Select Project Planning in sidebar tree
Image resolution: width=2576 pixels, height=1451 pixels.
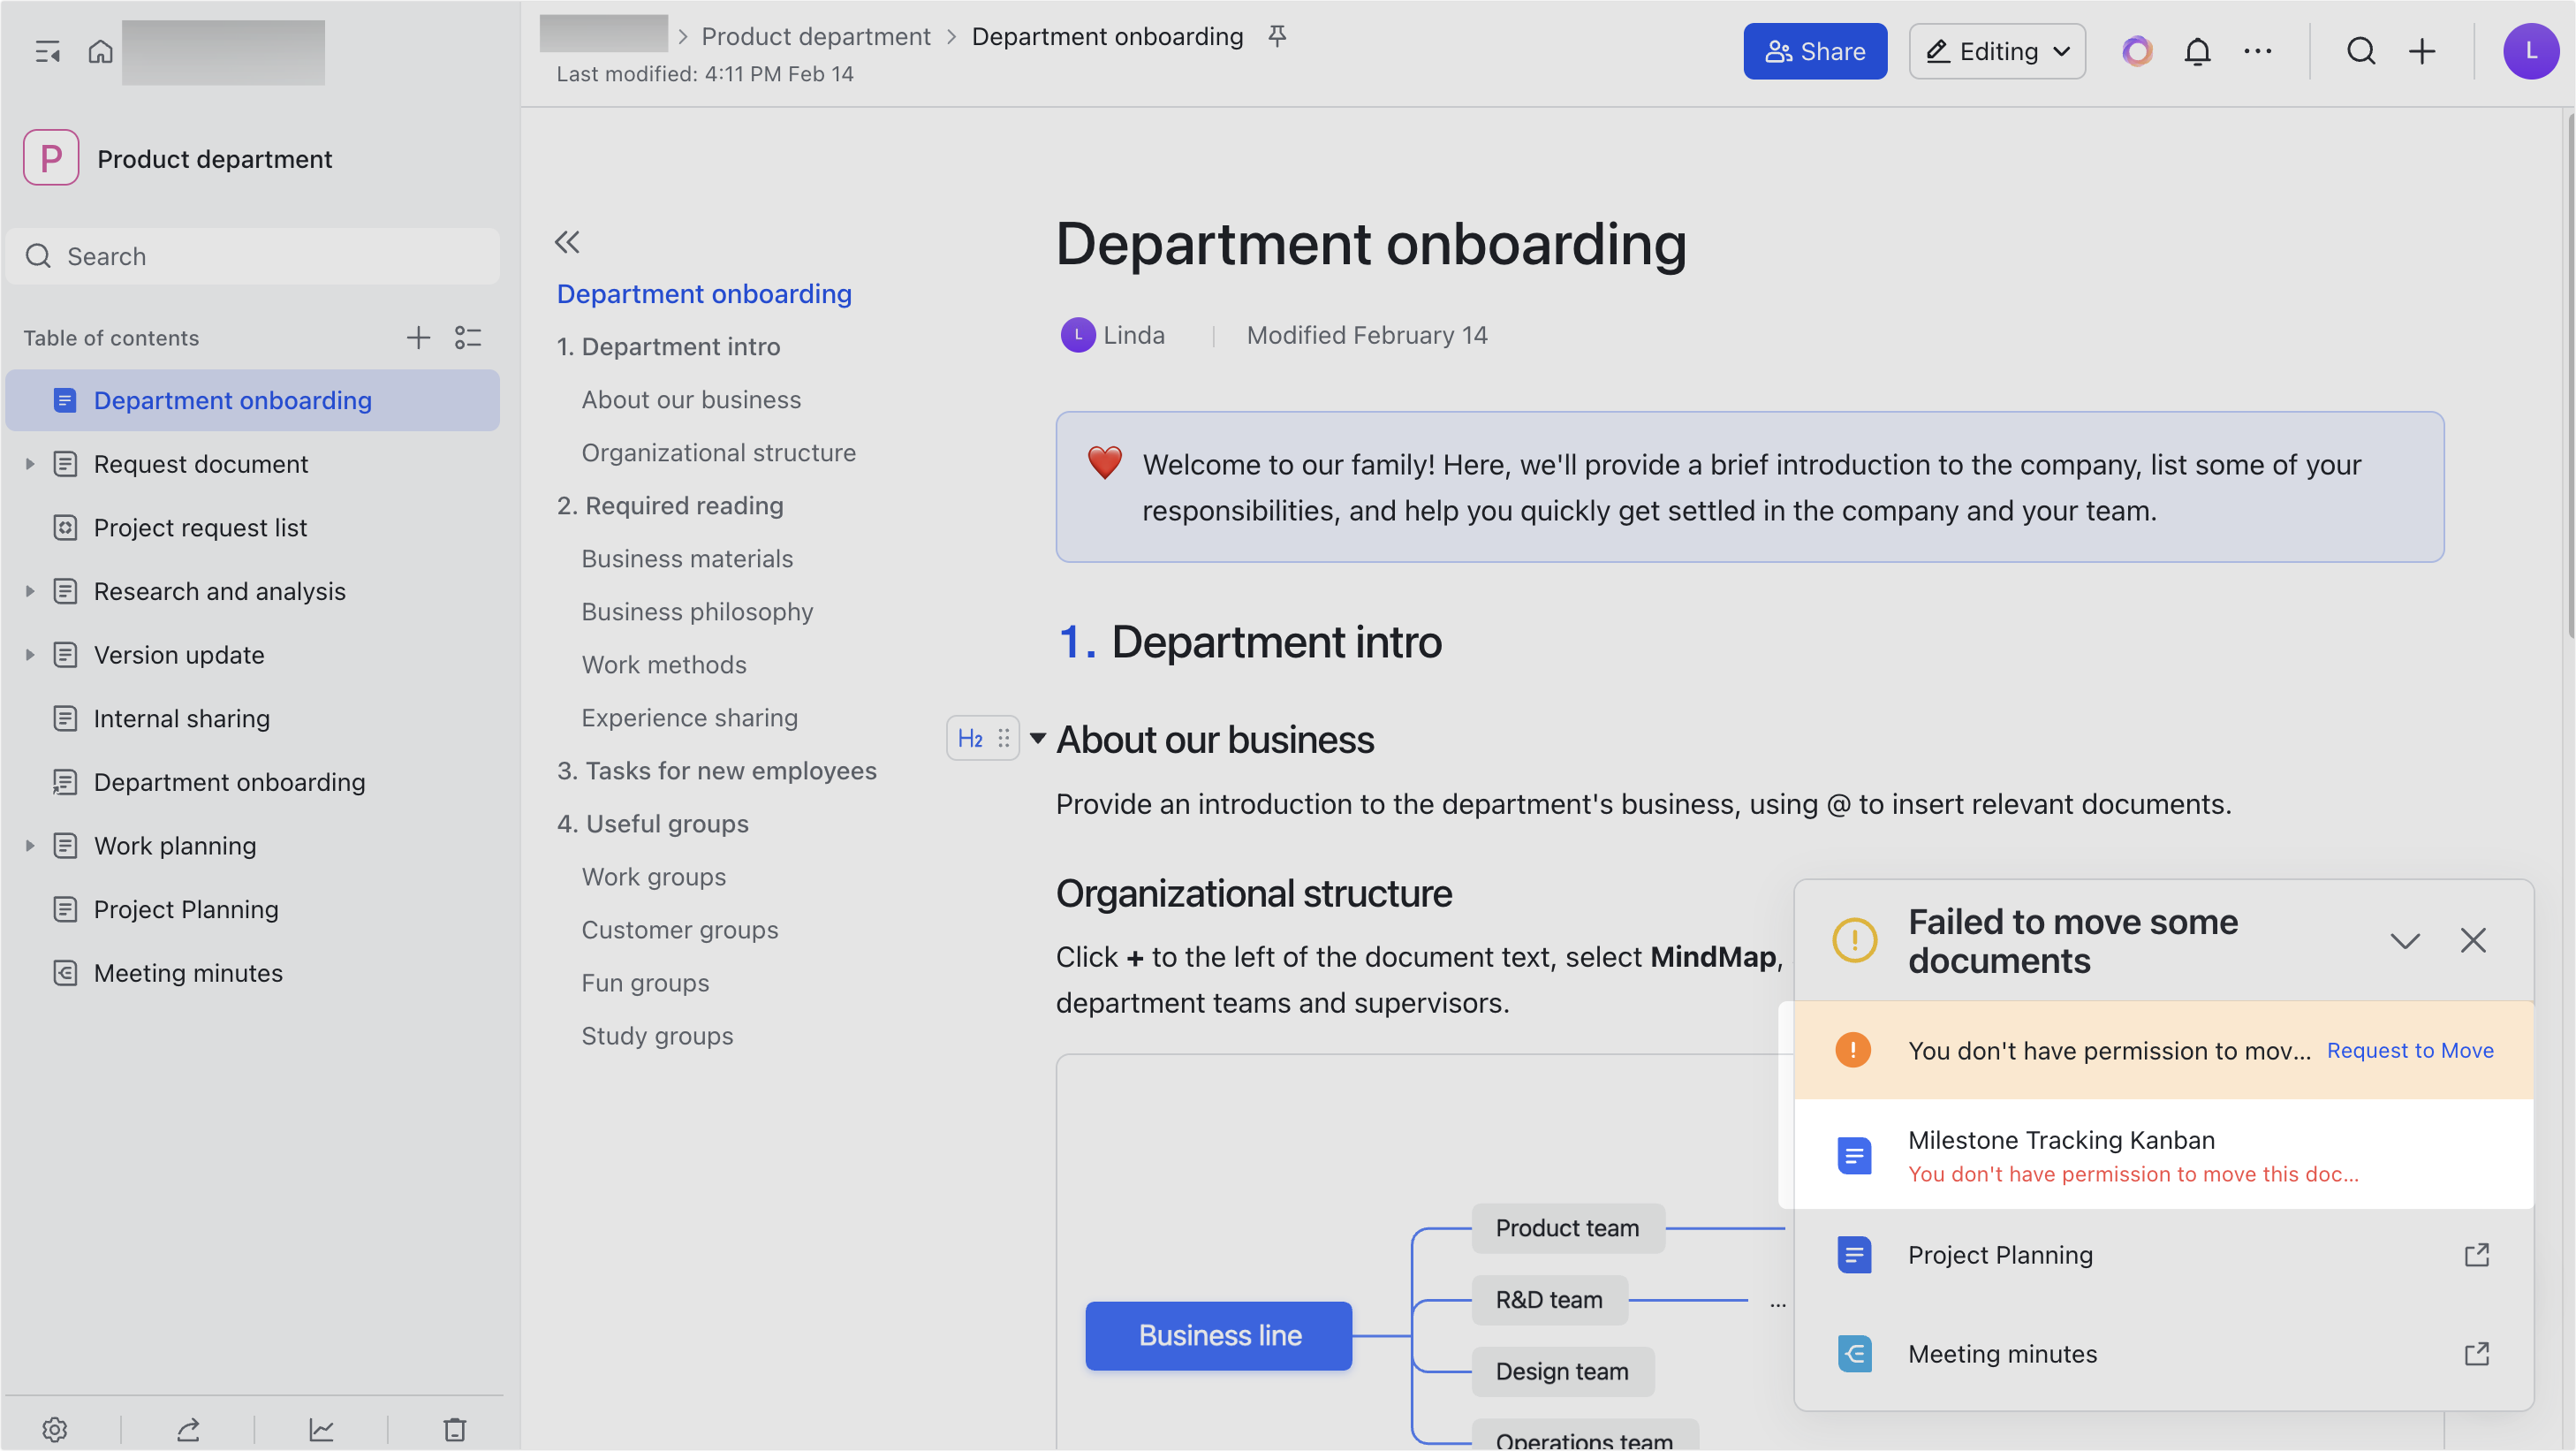click(x=252, y=910)
